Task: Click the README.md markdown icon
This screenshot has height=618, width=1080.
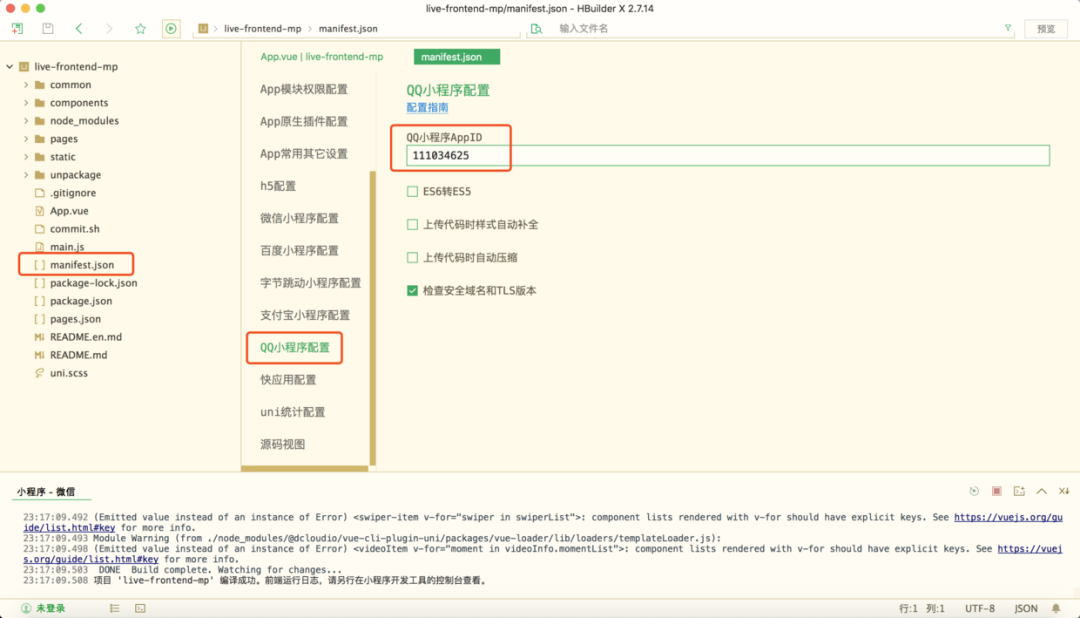Action: click(39, 355)
